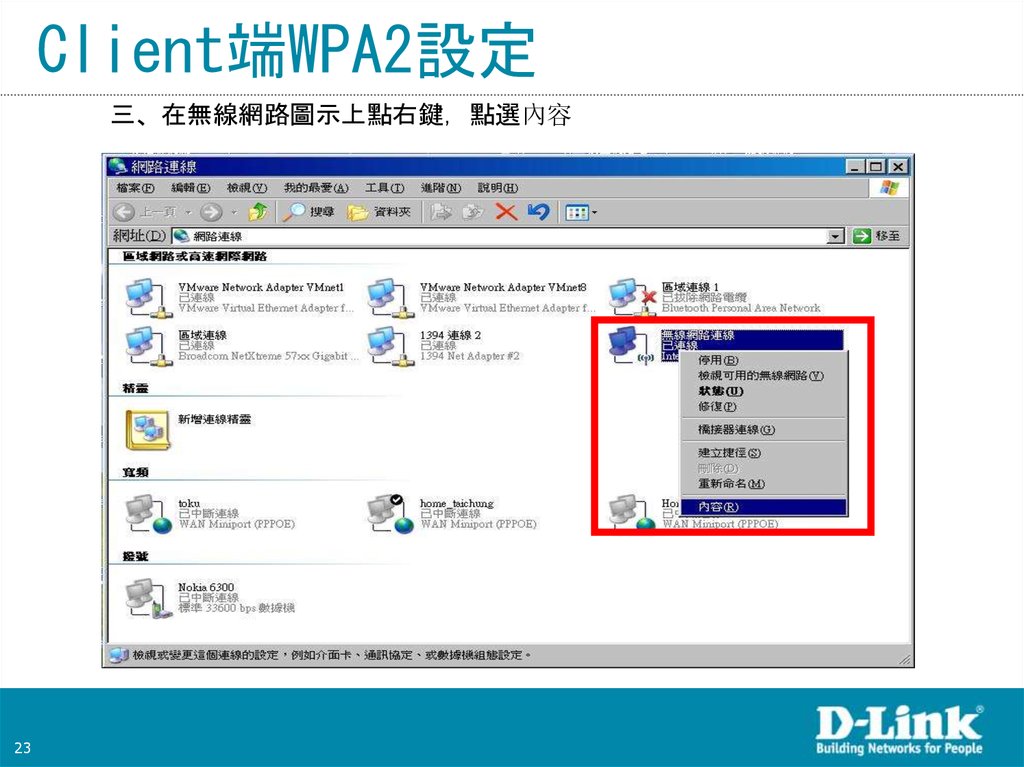Click the 寬頻 group header
This screenshot has width=1024, height=767.
click(x=135, y=472)
